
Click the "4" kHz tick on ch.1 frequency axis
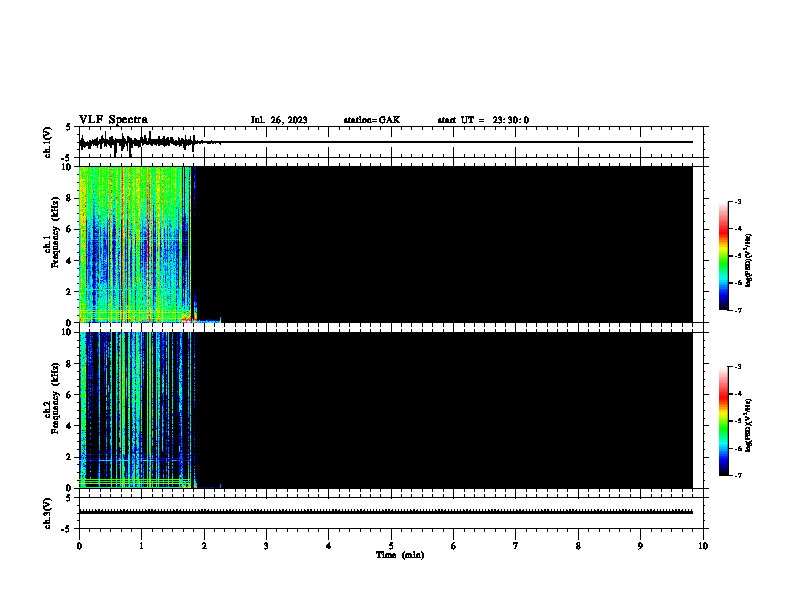point(69,261)
